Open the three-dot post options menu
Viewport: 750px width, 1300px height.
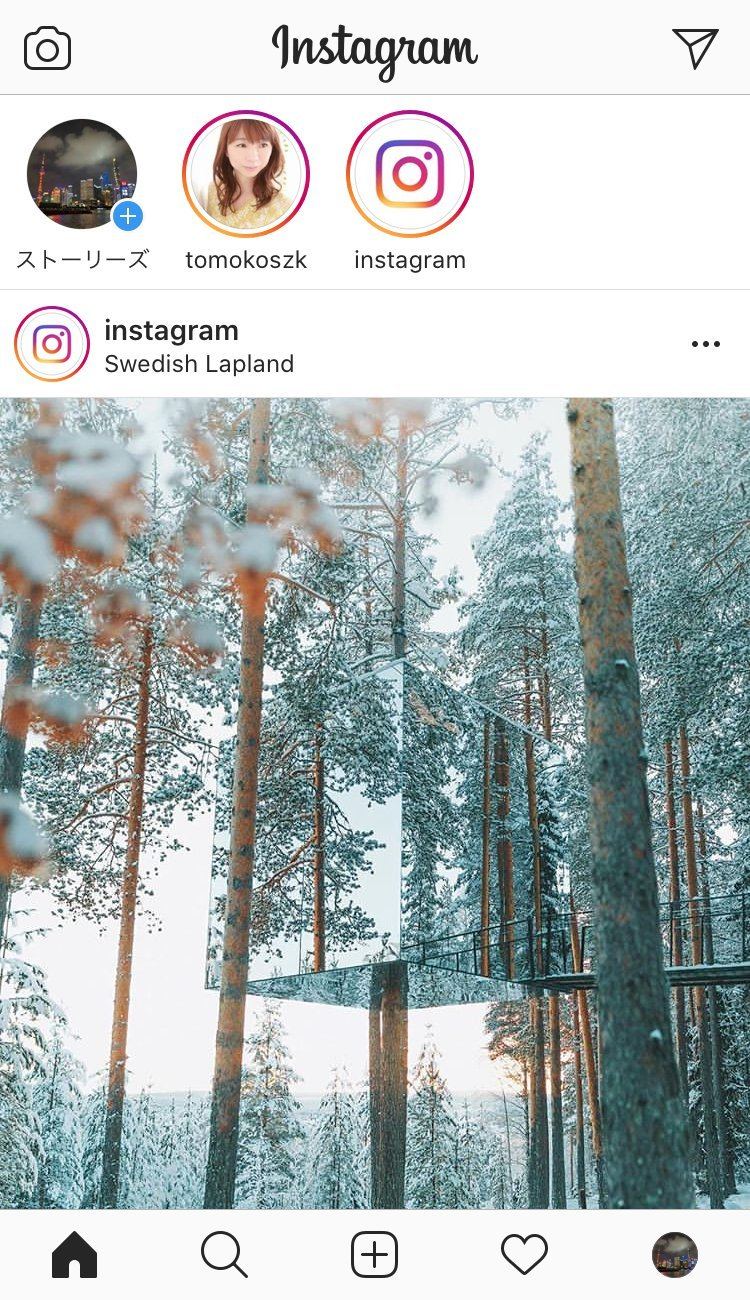point(705,344)
